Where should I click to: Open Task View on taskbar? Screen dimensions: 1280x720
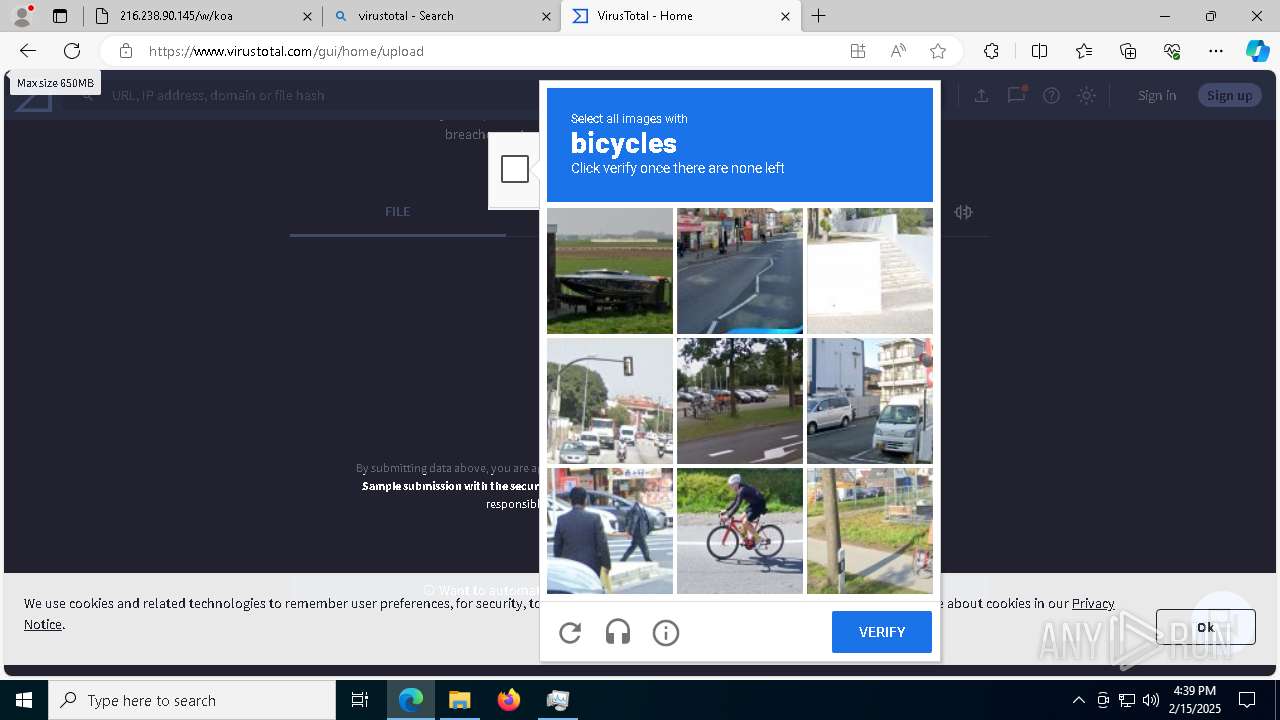point(360,700)
